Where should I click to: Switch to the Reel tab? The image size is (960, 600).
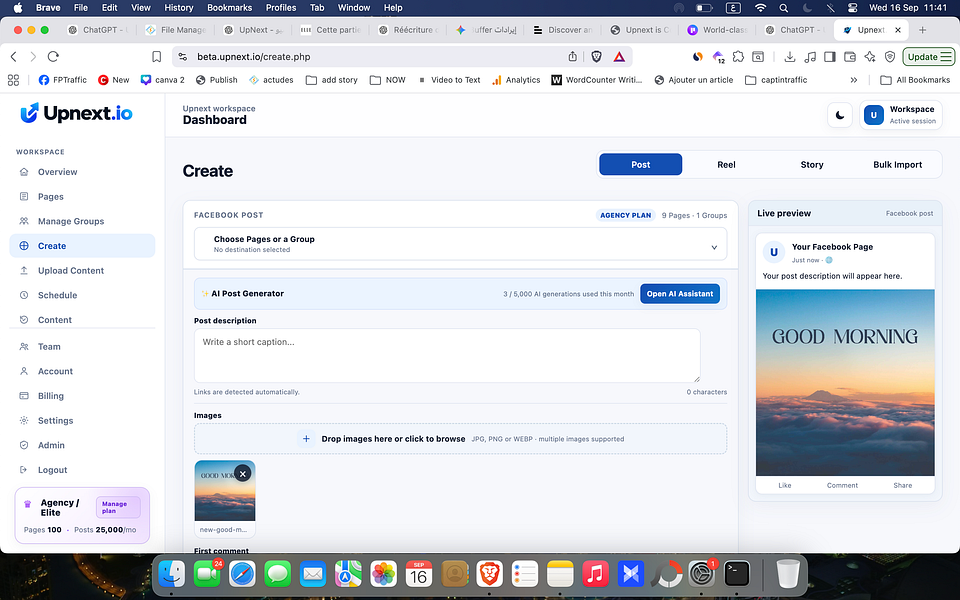click(x=726, y=165)
